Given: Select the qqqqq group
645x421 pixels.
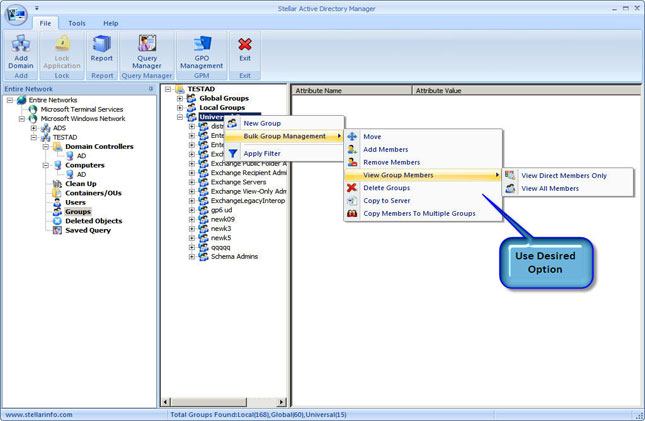Looking at the screenshot, I should [x=220, y=247].
